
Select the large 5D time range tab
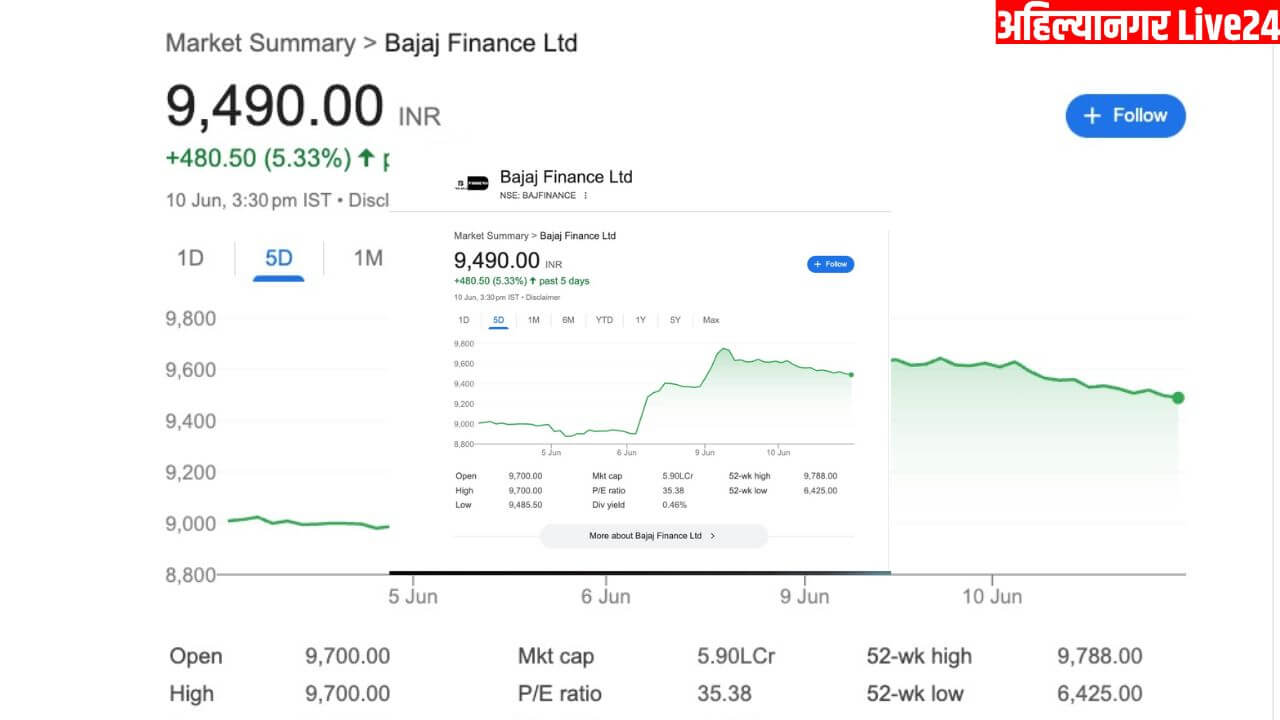278,258
